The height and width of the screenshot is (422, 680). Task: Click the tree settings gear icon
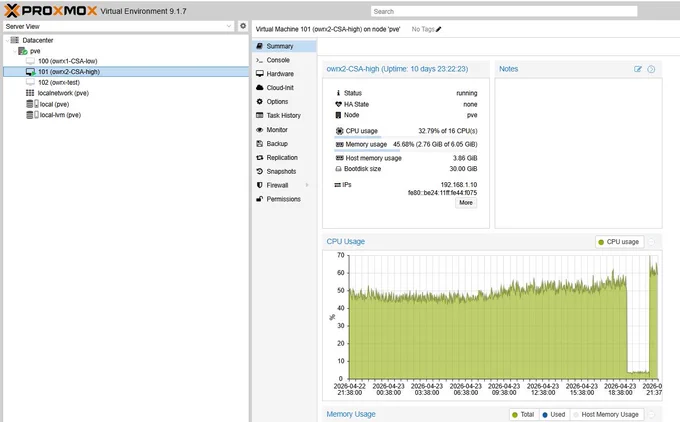coord(243,26)
